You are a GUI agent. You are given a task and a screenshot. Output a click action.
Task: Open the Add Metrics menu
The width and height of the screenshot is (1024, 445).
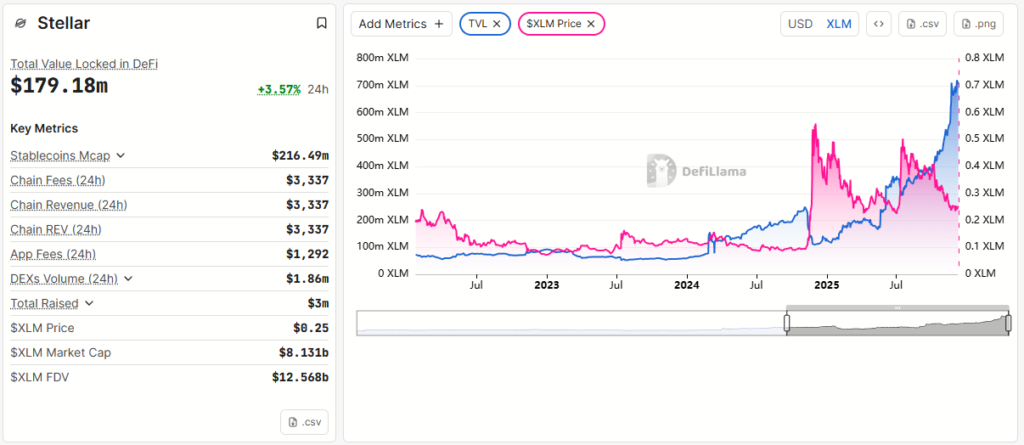pyautogui.click(x=402, y=24)
